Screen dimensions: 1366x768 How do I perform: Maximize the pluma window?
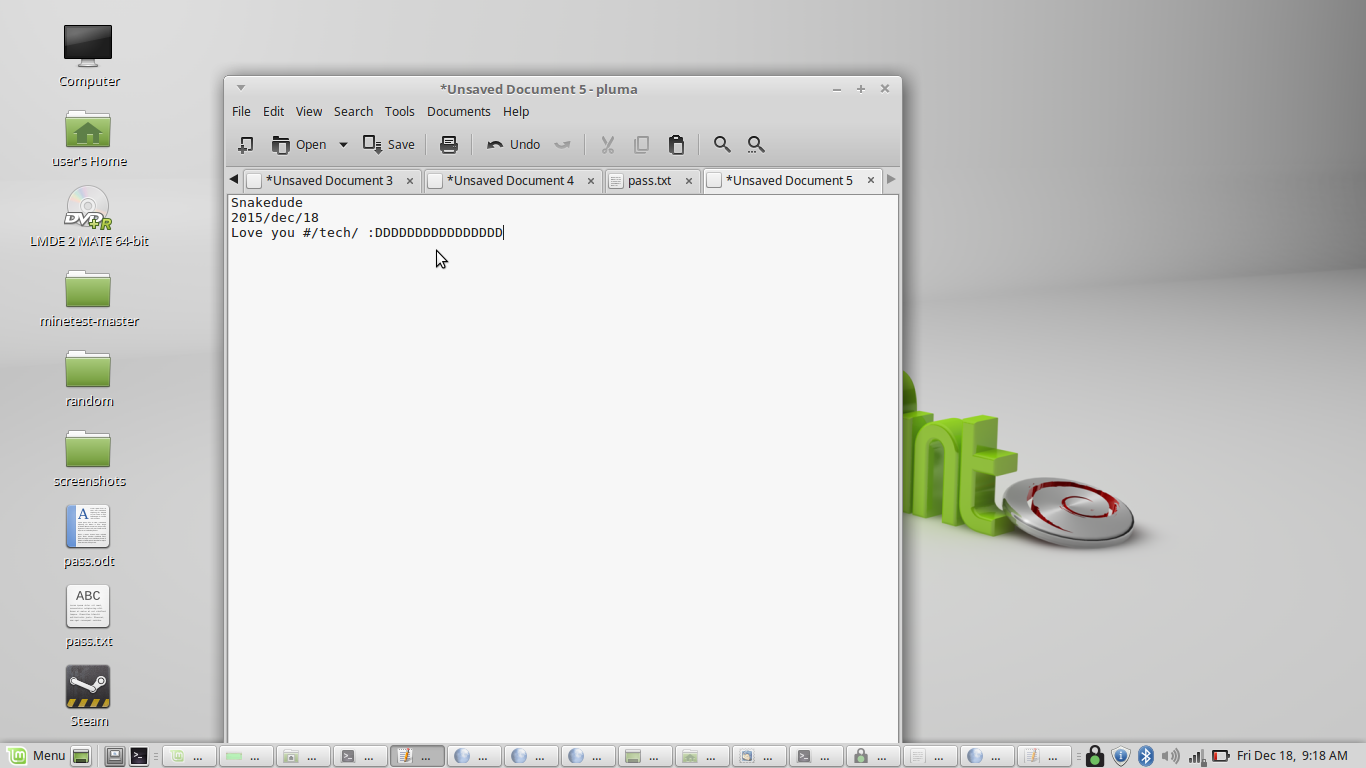tap(861, 89)
